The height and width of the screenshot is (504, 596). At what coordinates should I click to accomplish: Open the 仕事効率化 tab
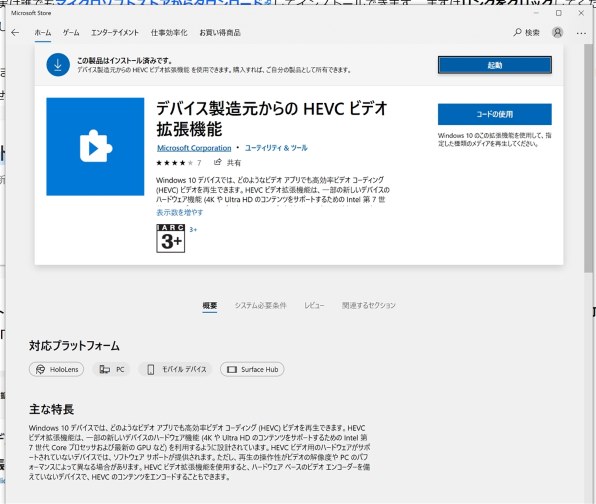click(169, 33)
